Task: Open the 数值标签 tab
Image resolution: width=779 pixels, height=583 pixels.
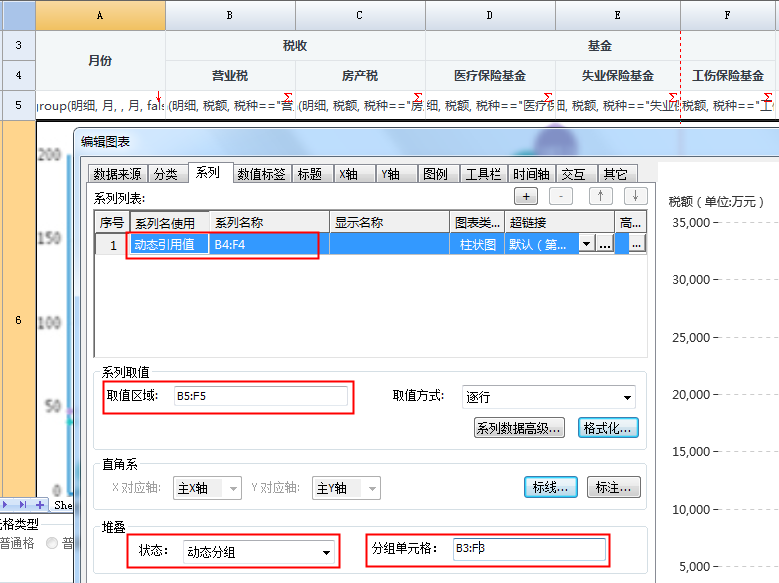Action: coord(261,174)
